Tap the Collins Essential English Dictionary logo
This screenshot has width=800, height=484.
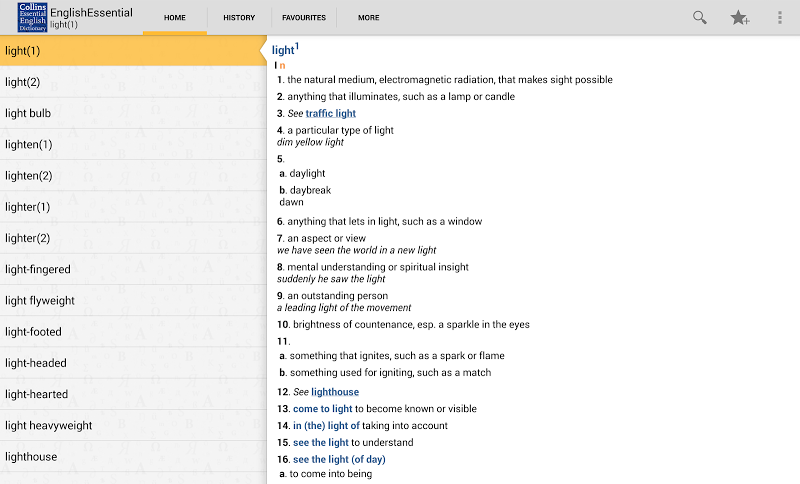pyautogui.click(x=32, y=17)
